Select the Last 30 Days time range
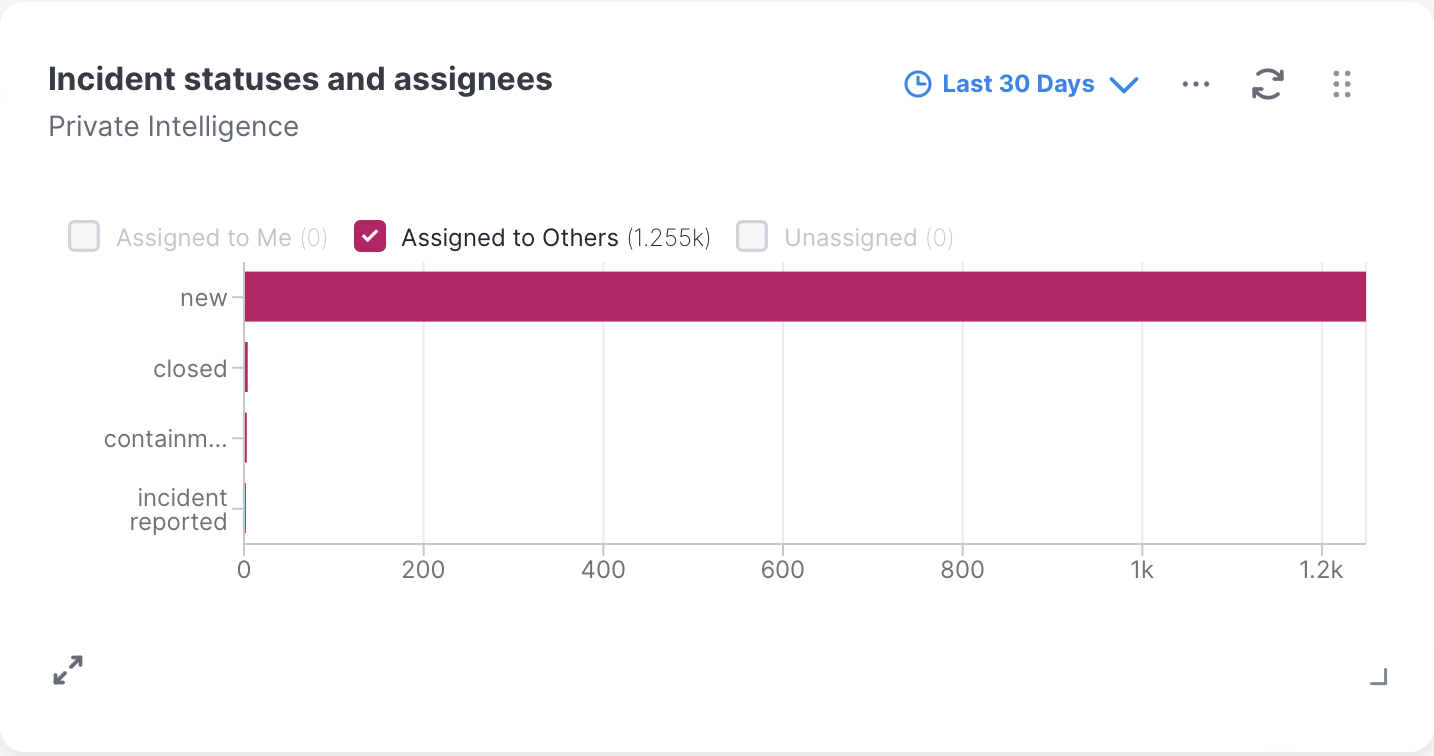1434x756 pixels. coord(1018,84)
